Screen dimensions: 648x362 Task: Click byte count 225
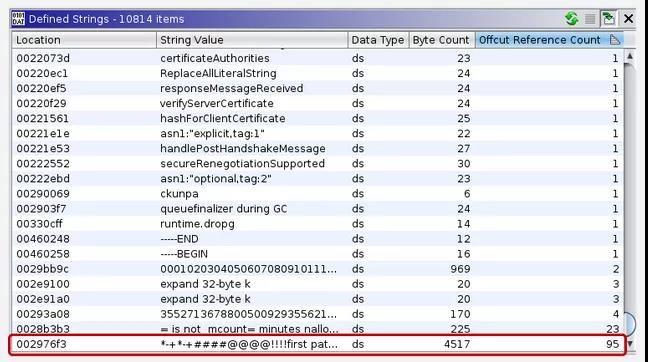point(460,329)
